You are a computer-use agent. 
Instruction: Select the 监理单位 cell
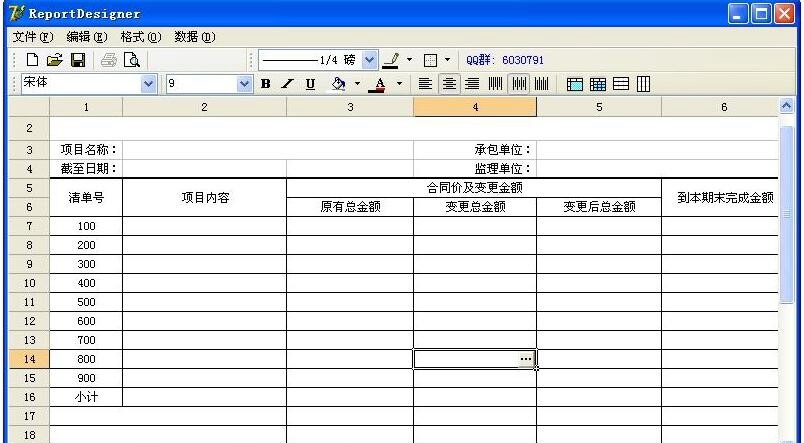click(x=475, y=169)
